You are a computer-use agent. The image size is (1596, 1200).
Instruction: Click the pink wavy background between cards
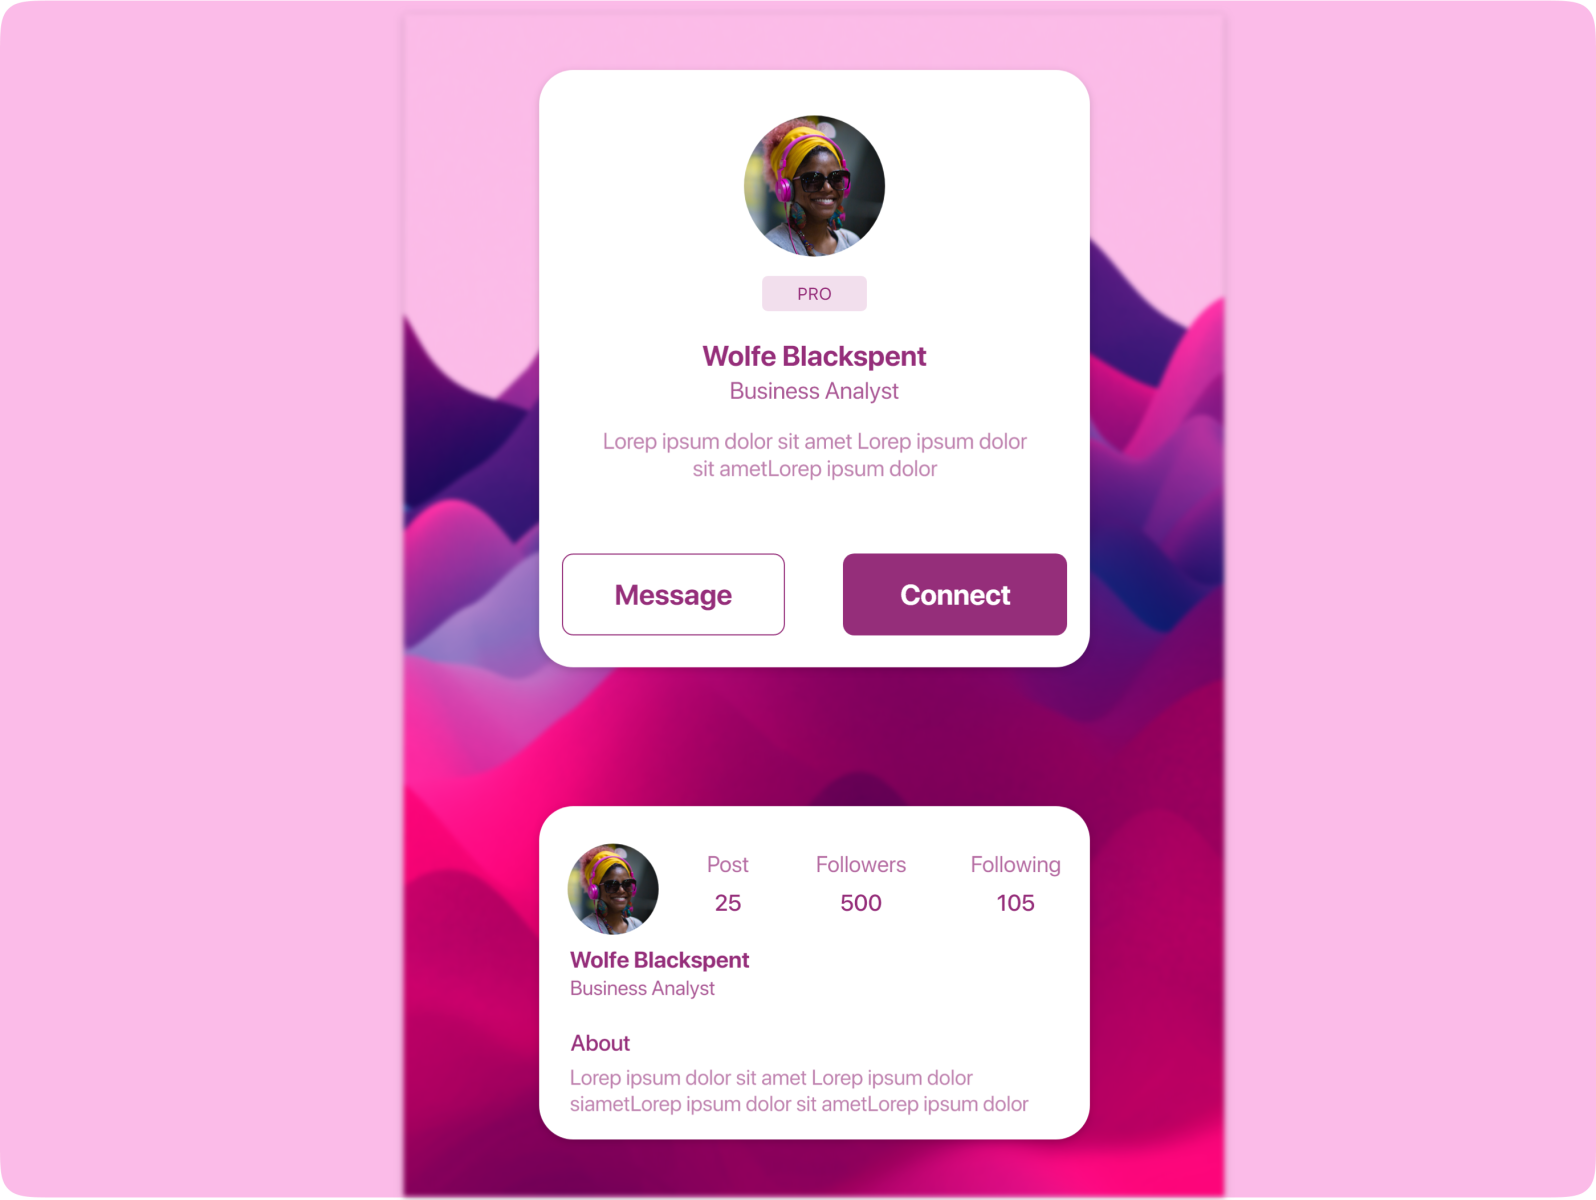pos(814,736)
